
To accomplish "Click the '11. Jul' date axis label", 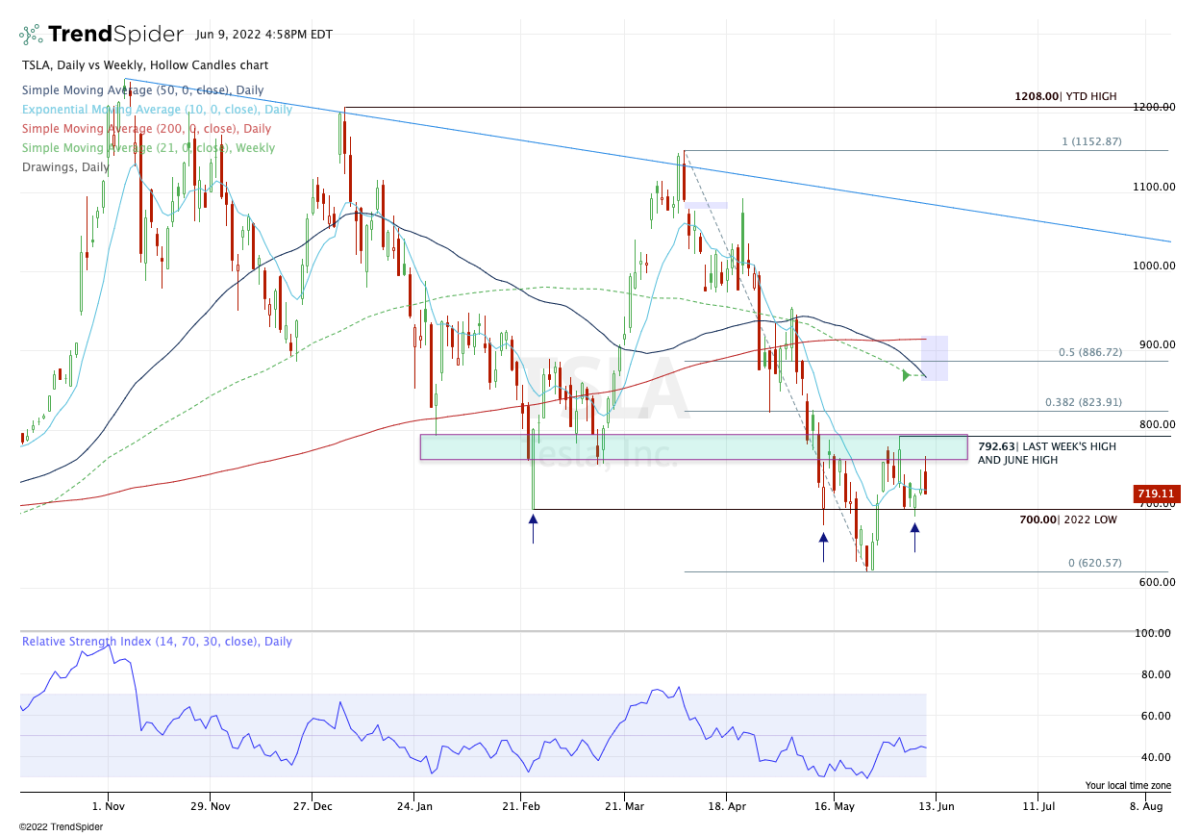I will click(x=1040, y=805).
